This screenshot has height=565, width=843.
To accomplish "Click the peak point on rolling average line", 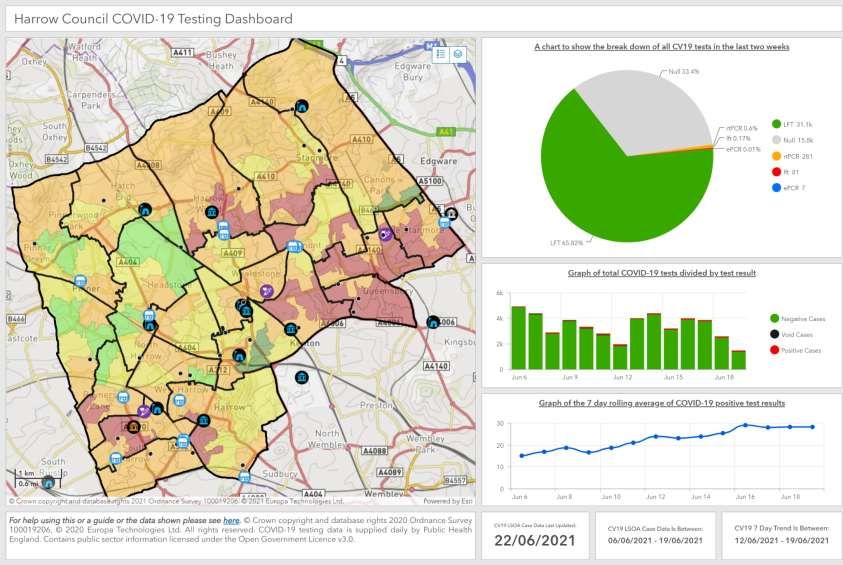I will 745,425.
